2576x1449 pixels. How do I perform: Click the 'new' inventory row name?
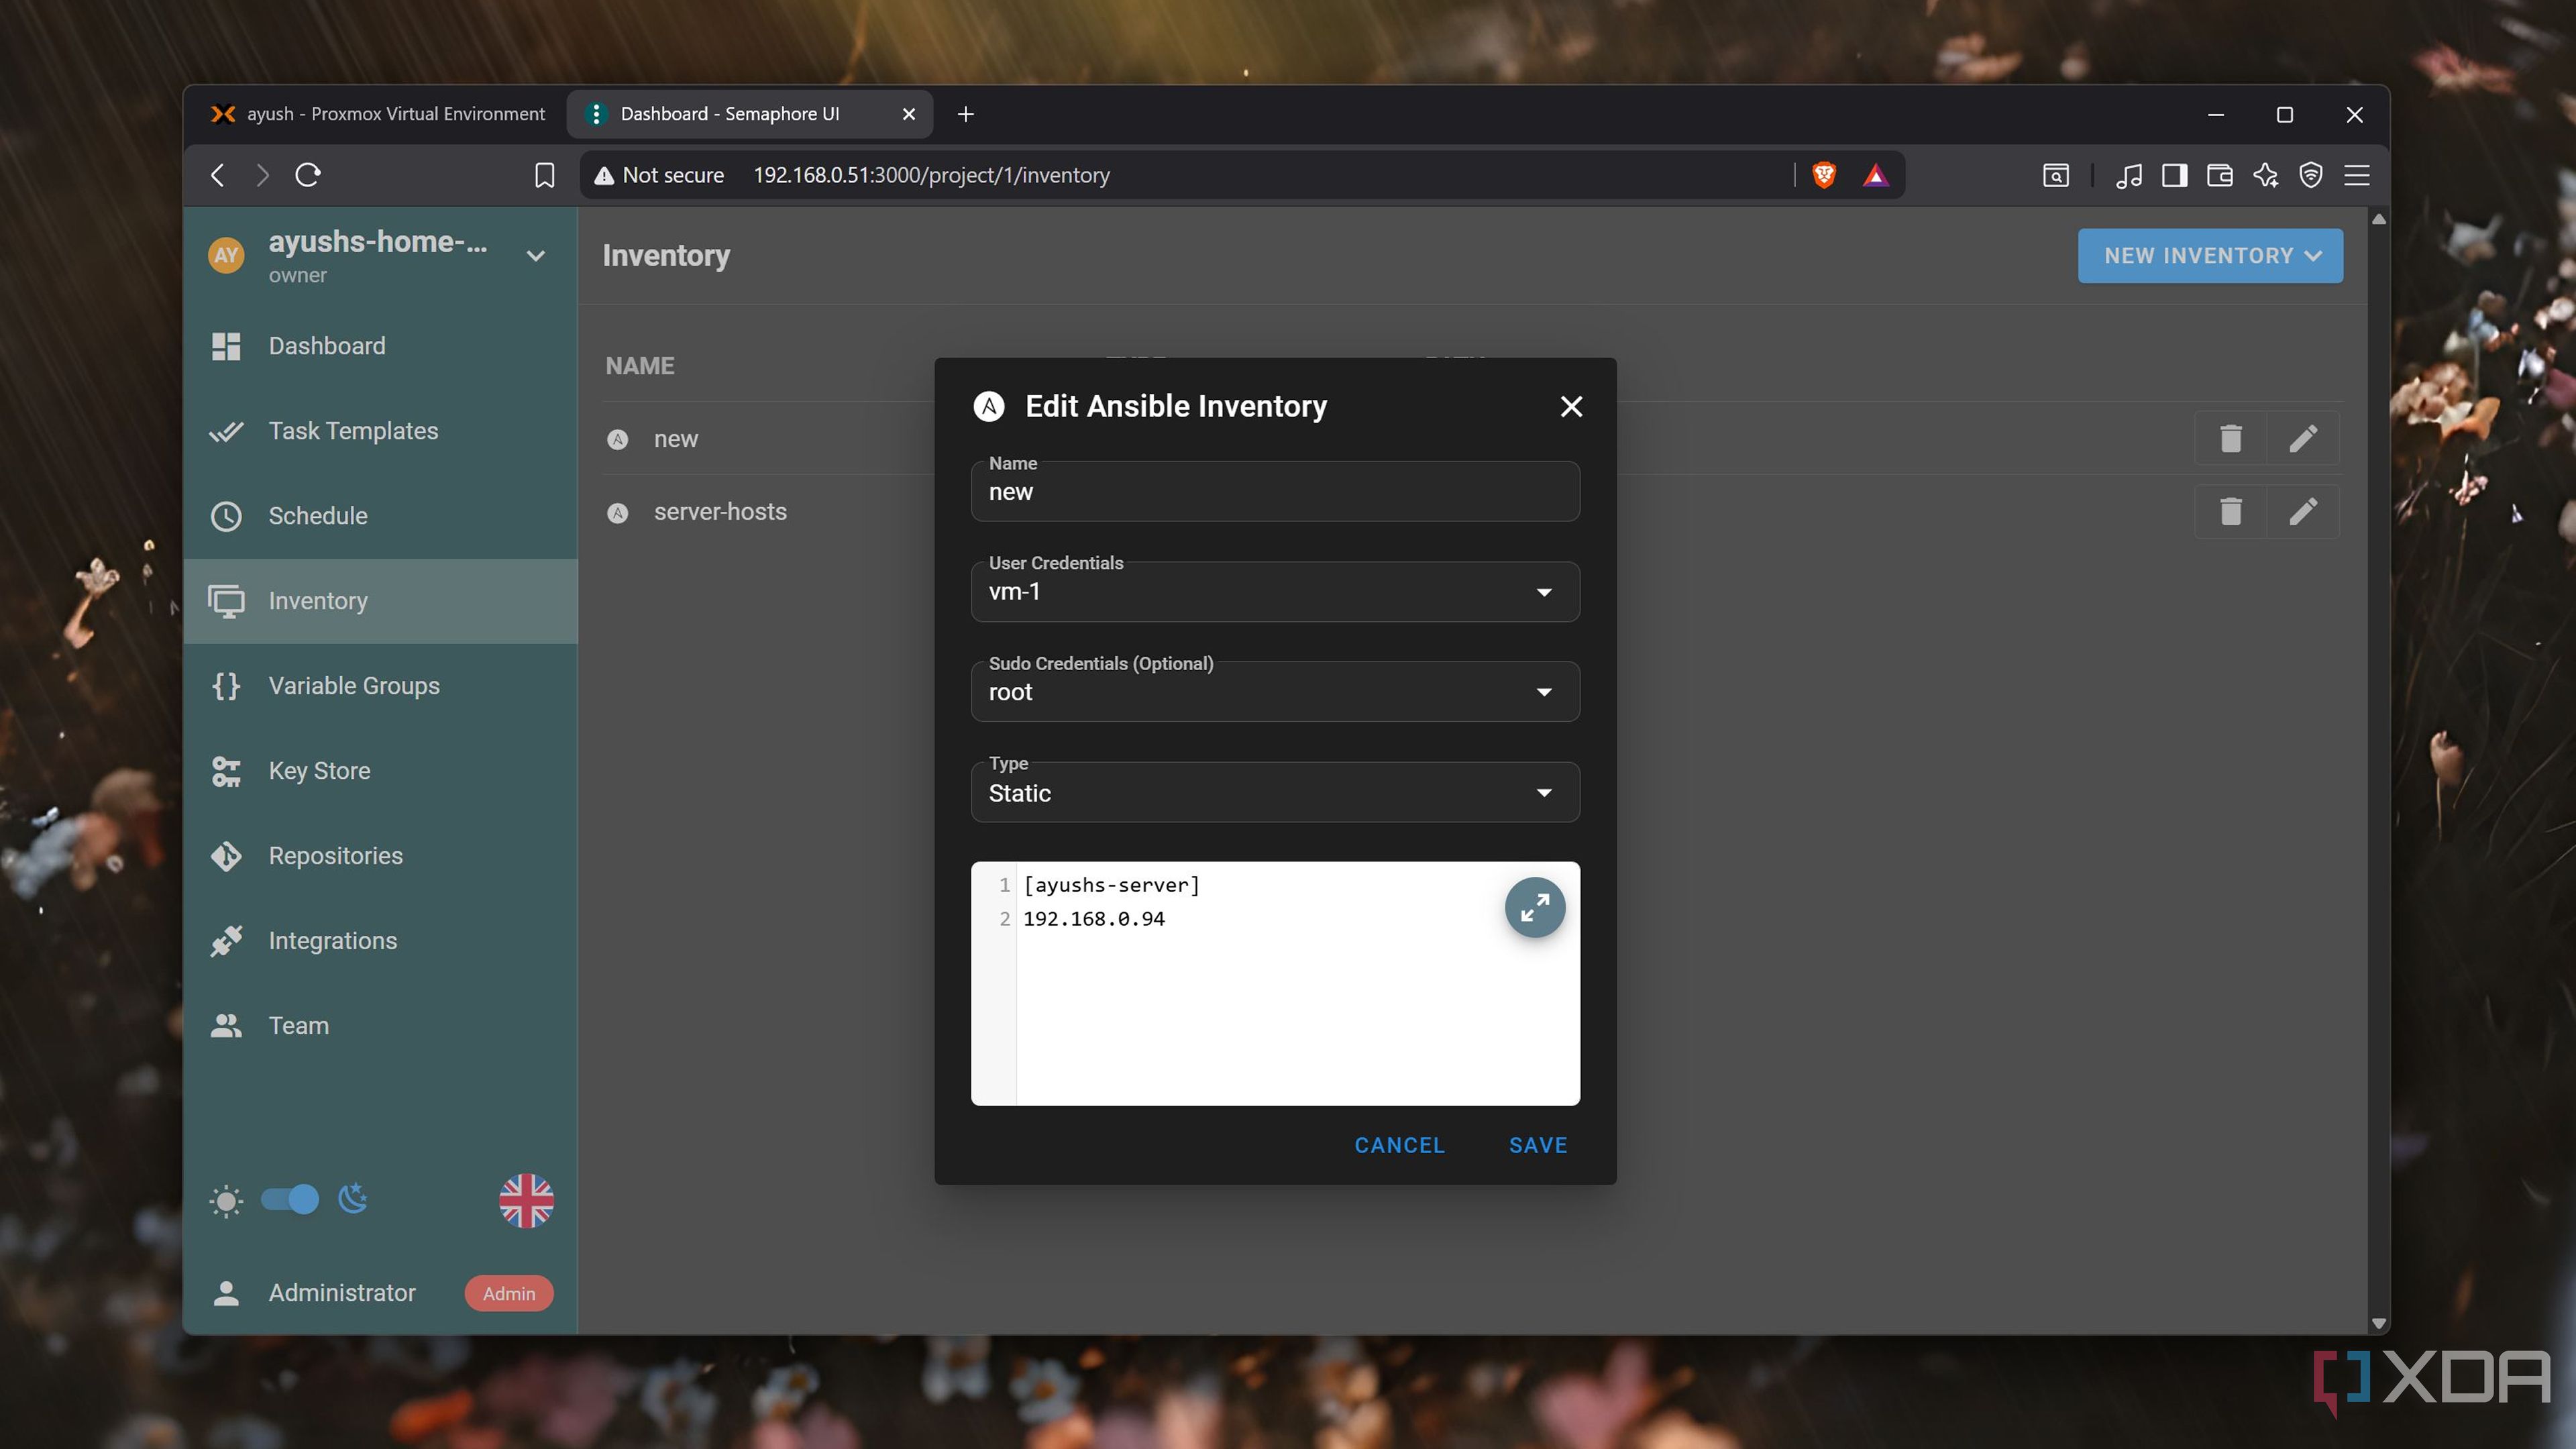(676, 439)
